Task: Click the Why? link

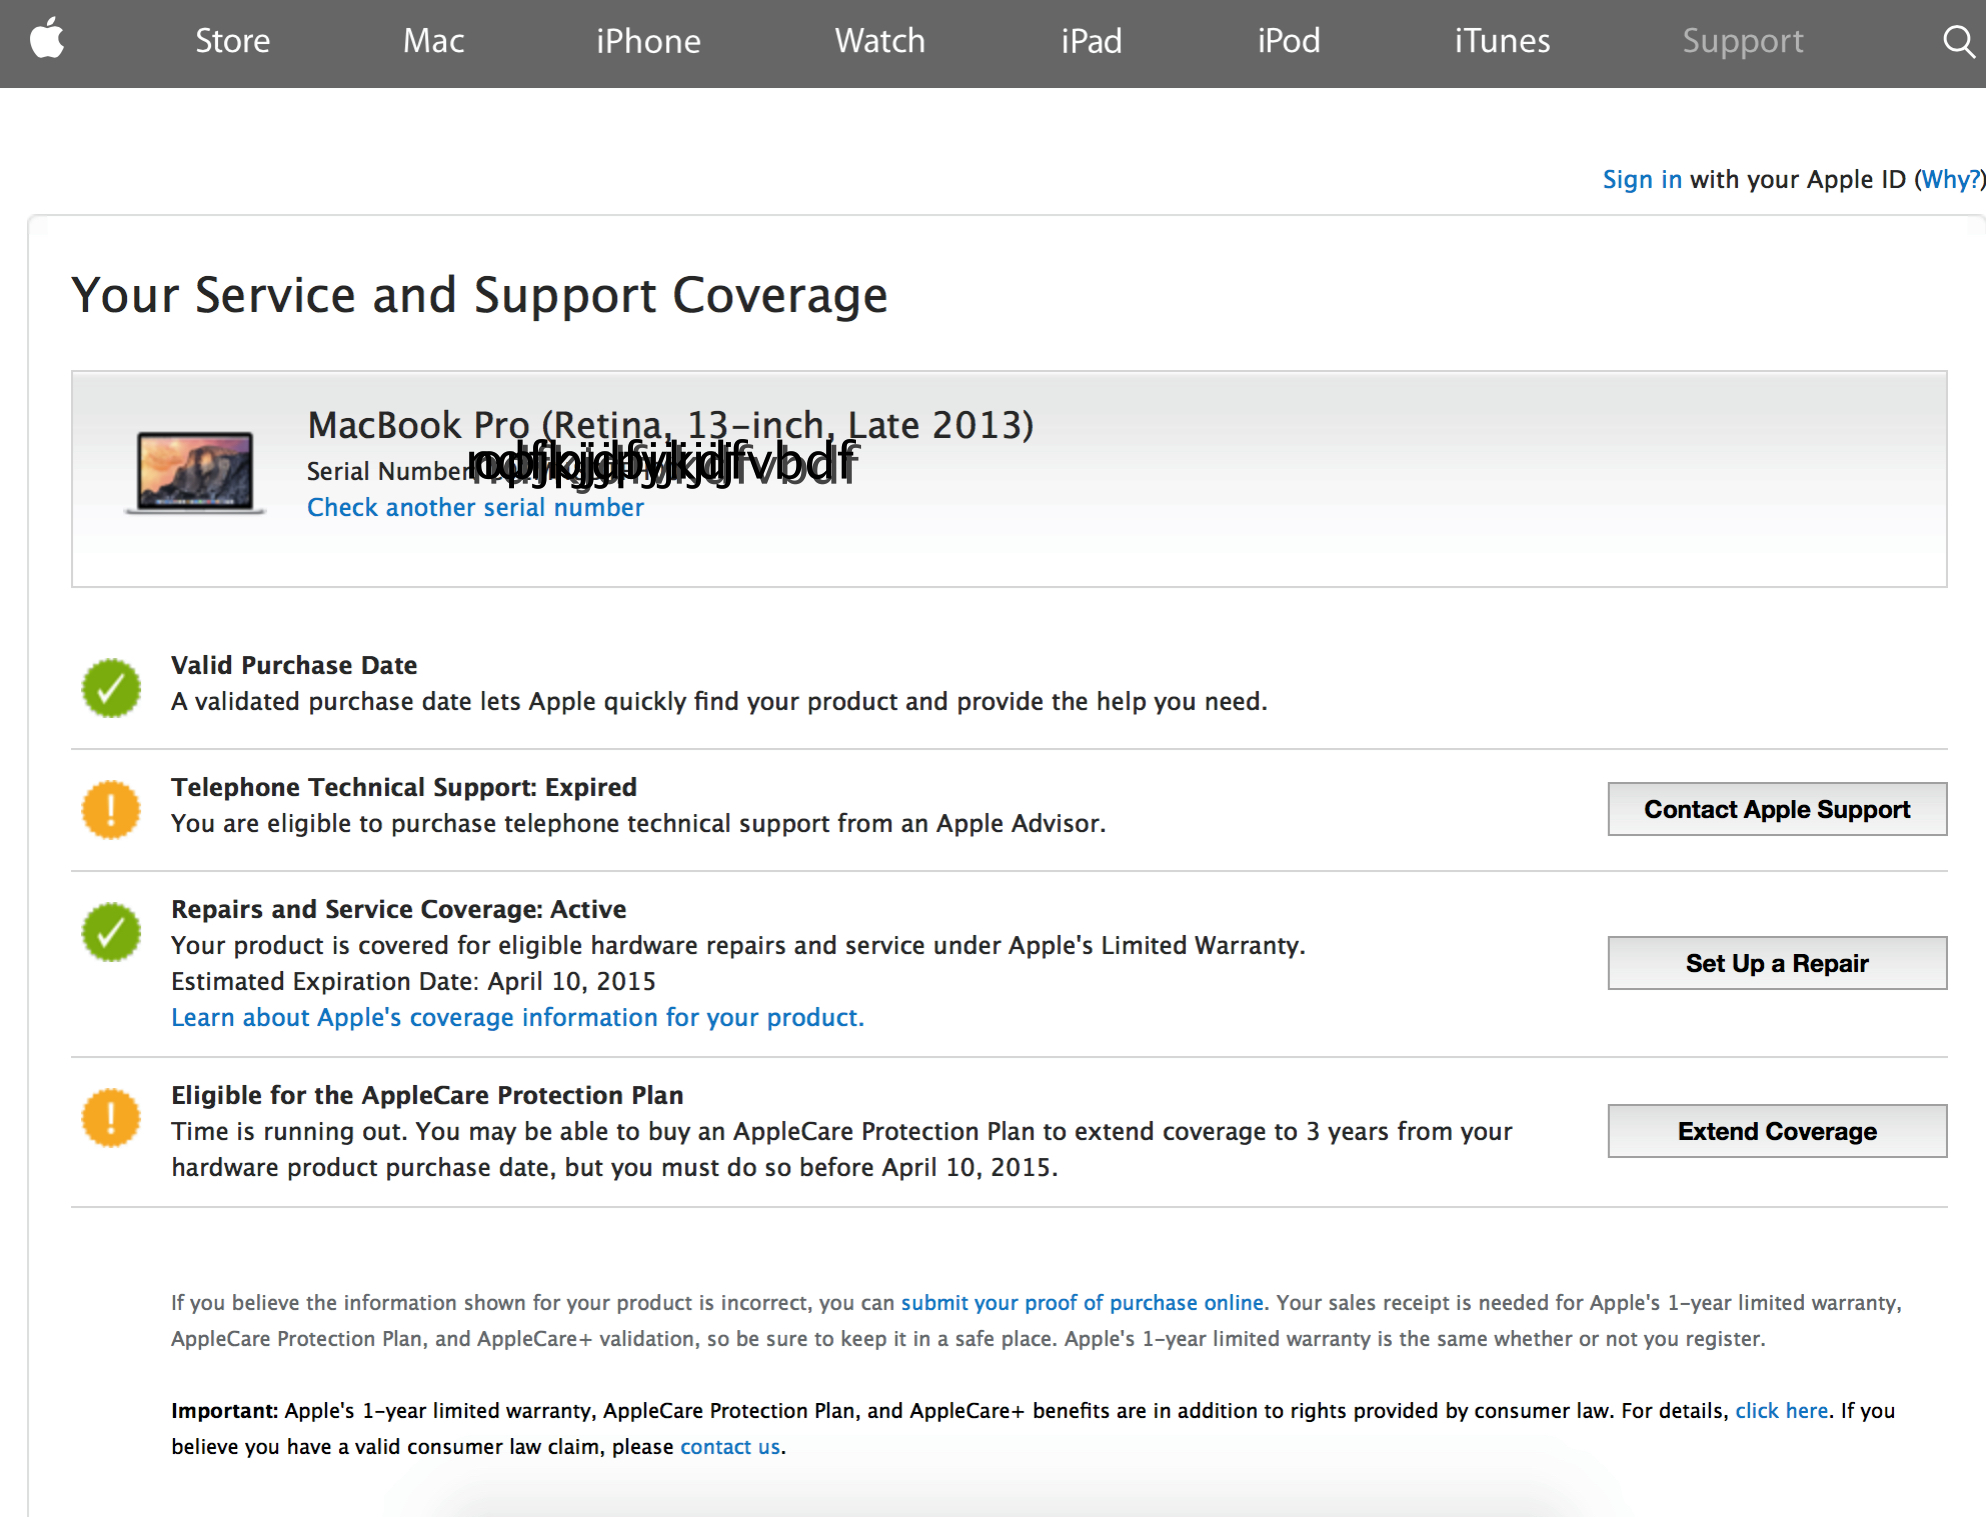Action: coord(1950,179)
